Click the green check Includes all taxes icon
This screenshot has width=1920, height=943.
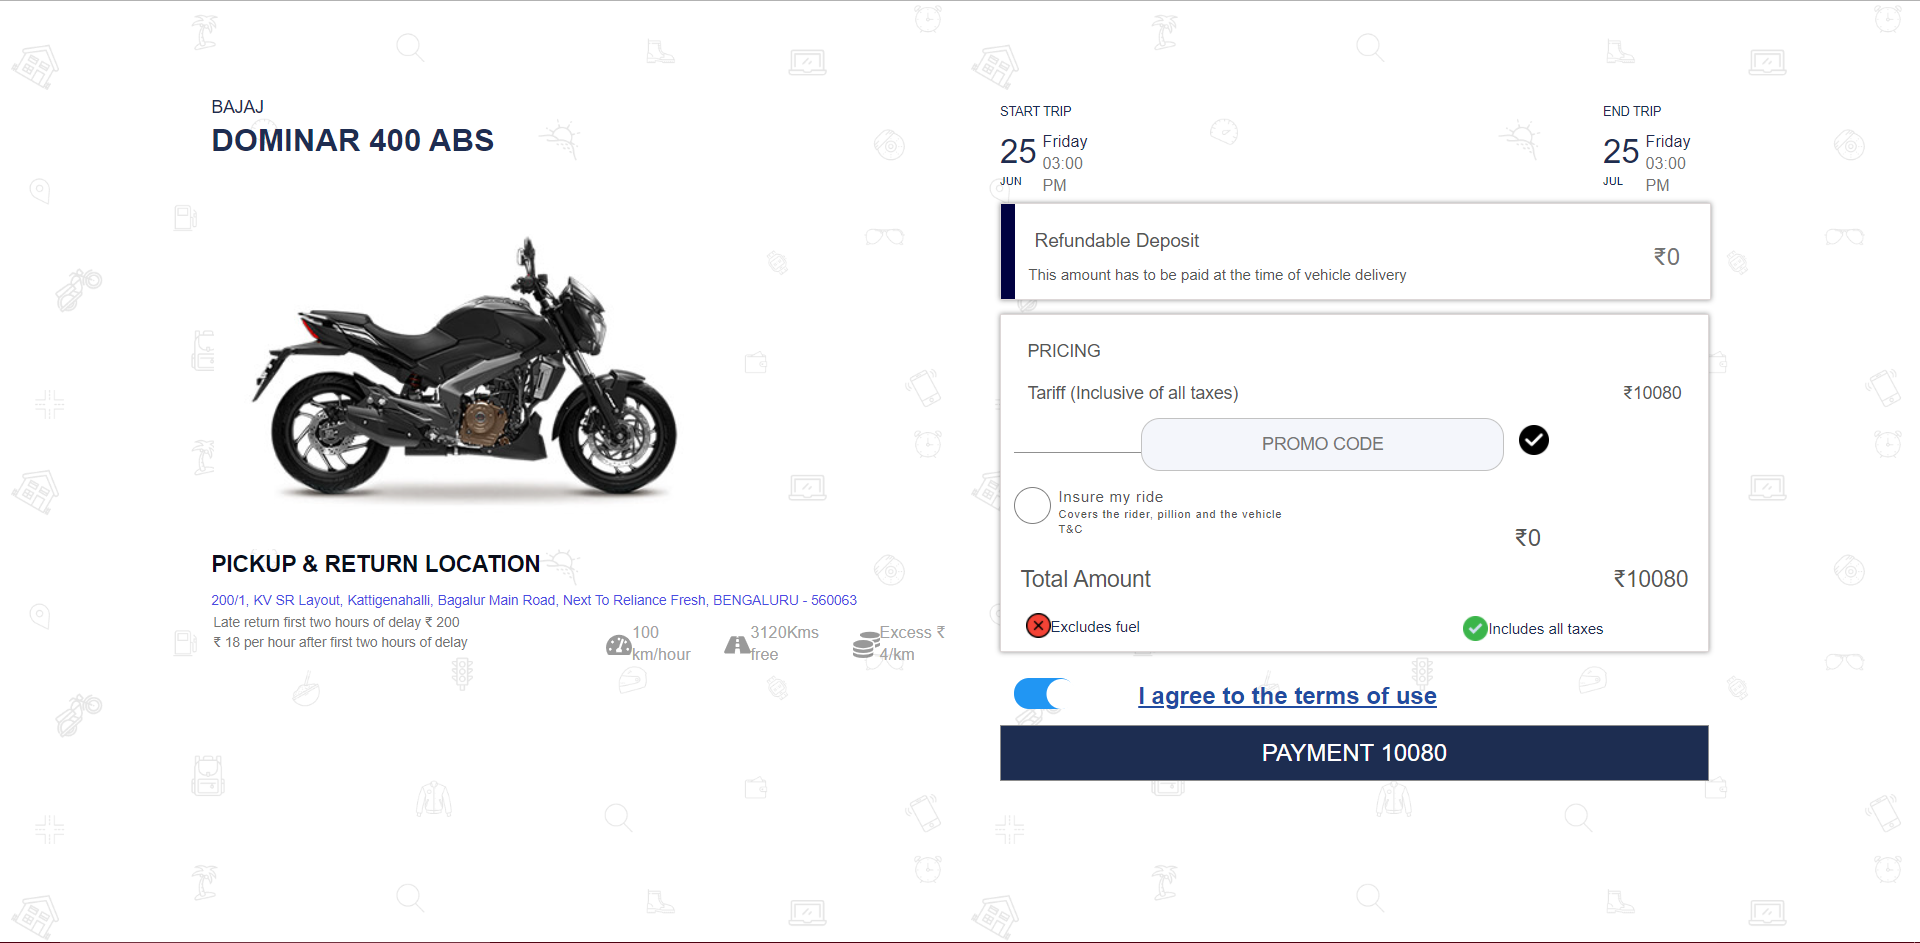[1475, 628]
